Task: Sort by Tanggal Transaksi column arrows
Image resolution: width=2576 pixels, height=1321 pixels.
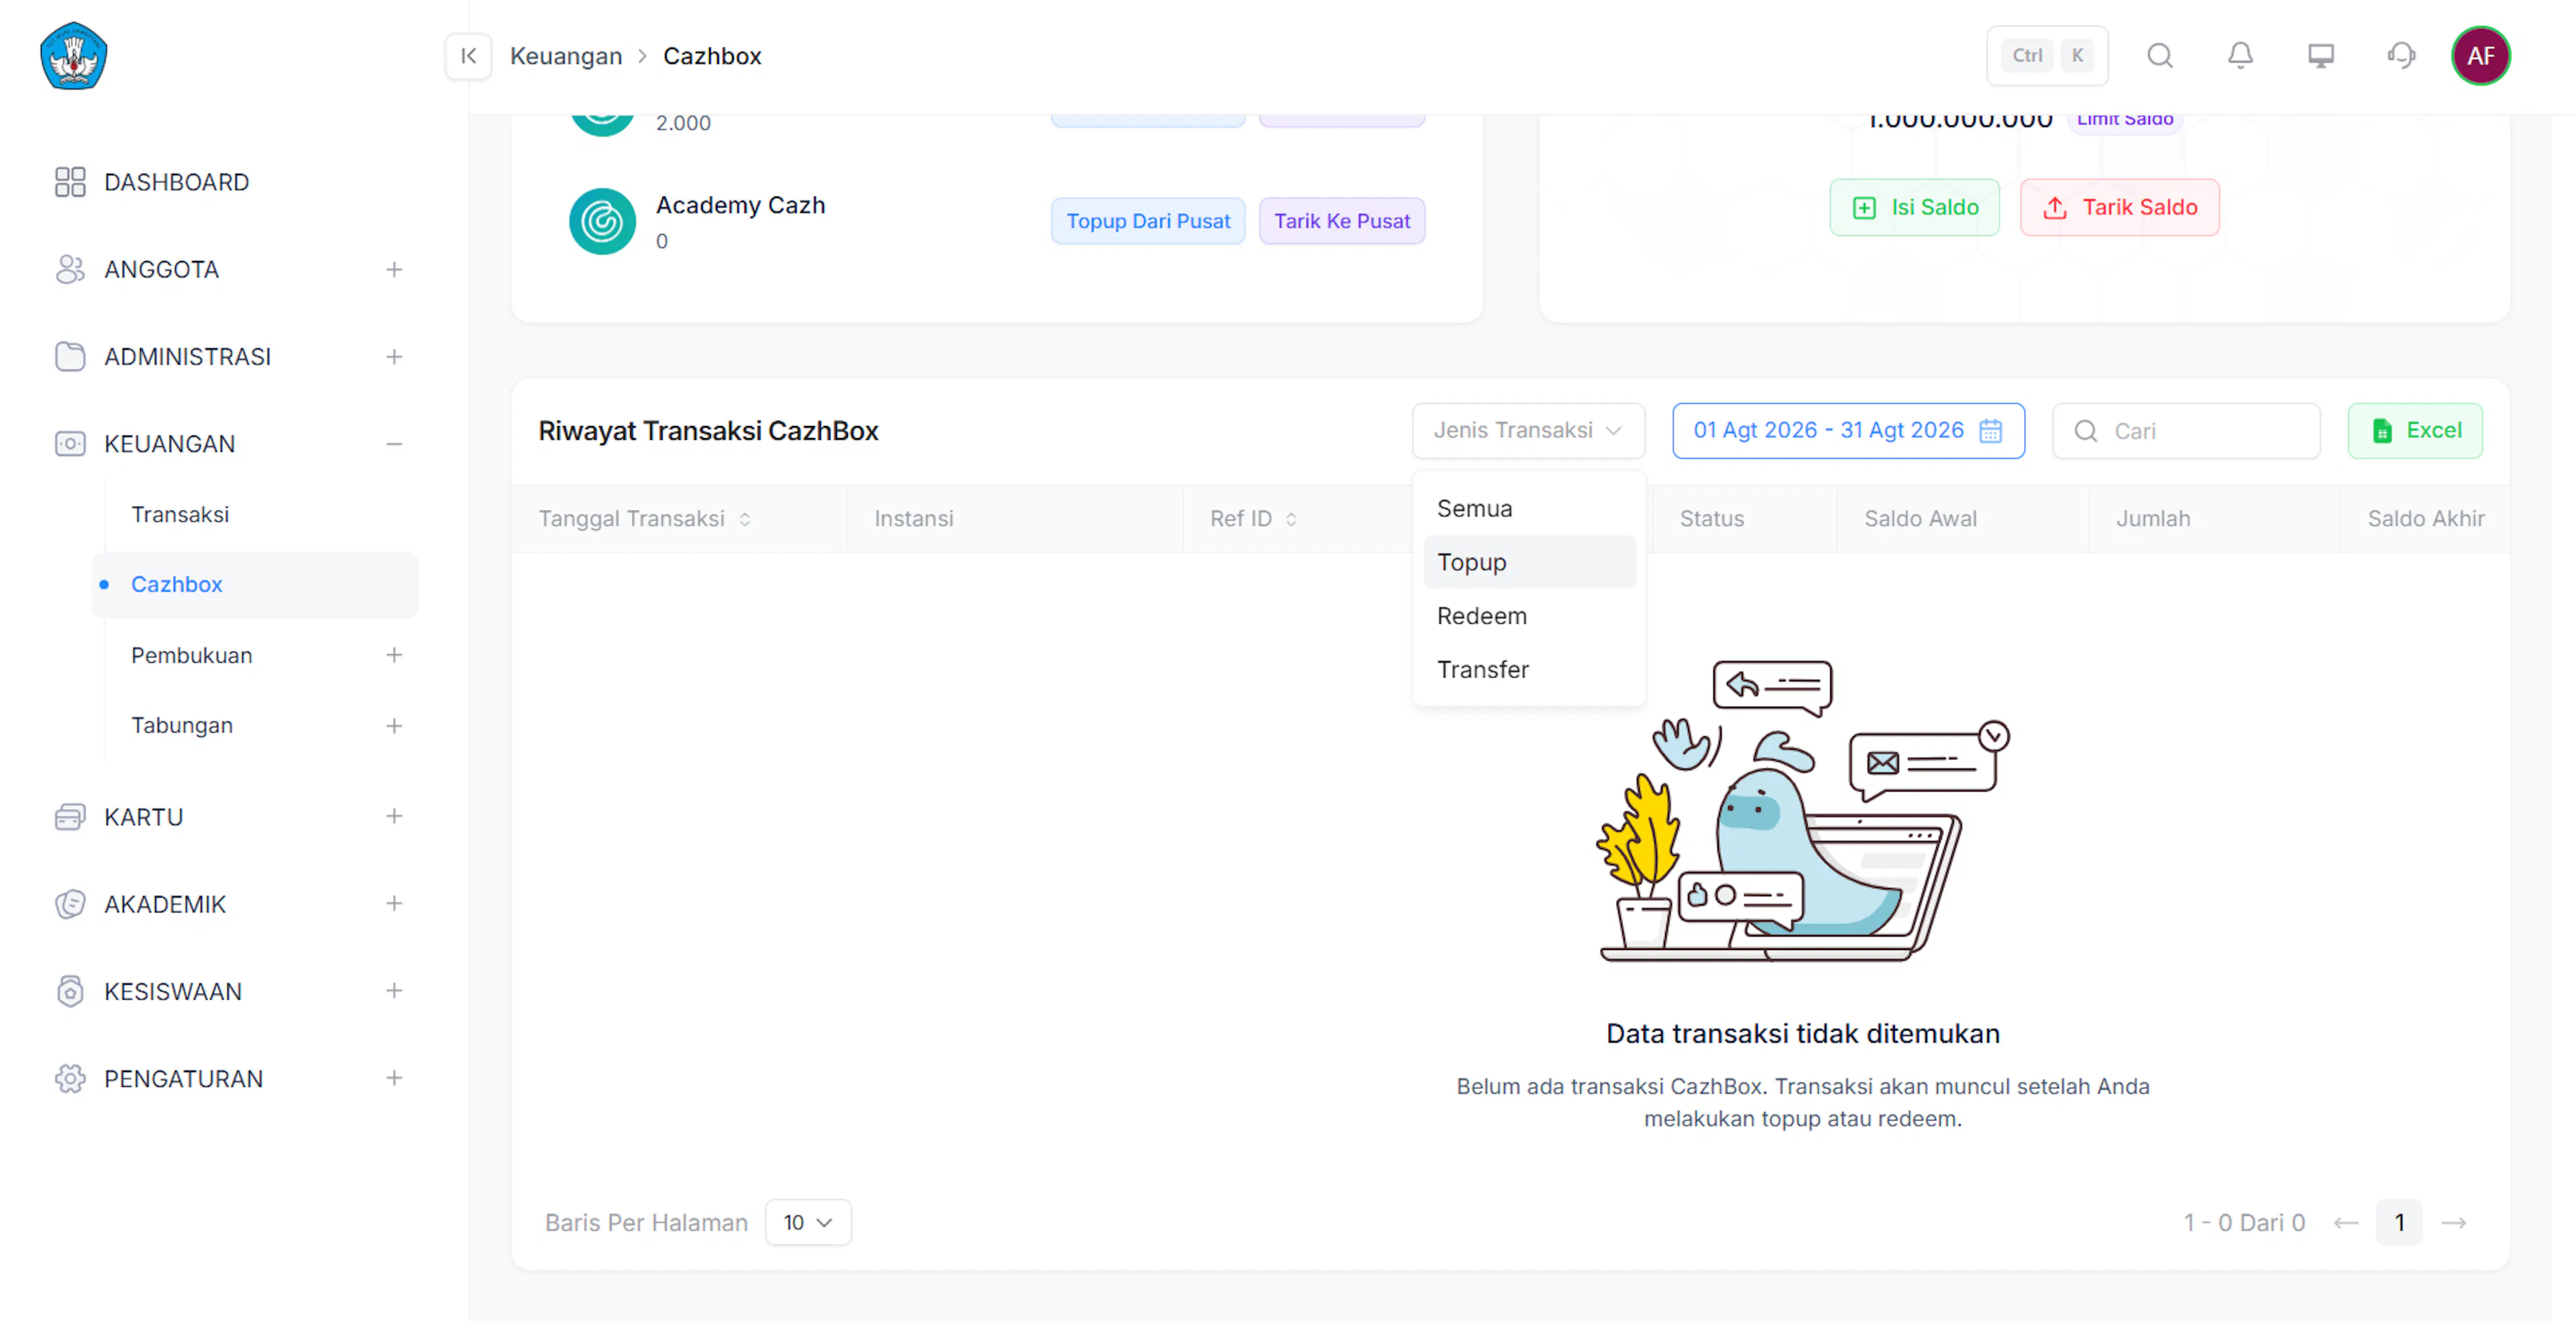Action: (745, 519)
